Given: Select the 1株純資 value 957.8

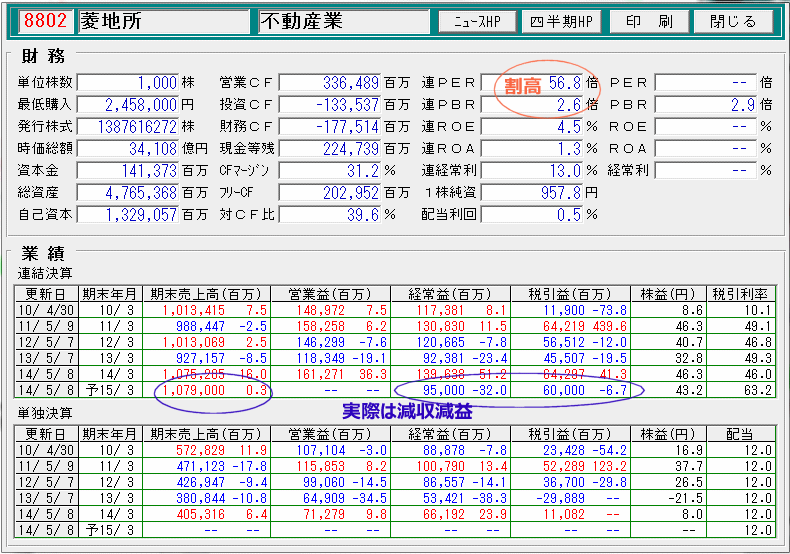Looking at the screenshot, I should [532, 193].
